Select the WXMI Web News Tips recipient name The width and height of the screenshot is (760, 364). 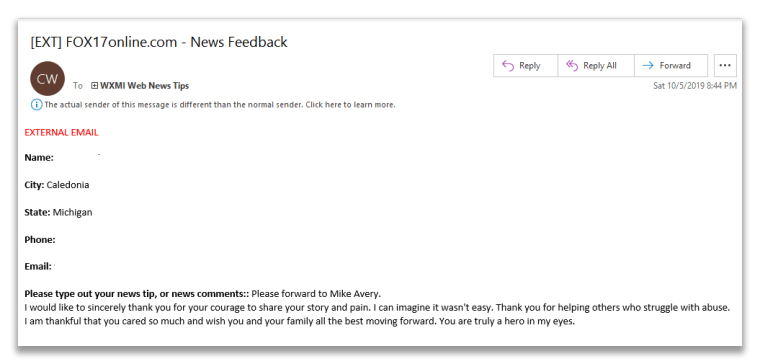click(144, 86)
